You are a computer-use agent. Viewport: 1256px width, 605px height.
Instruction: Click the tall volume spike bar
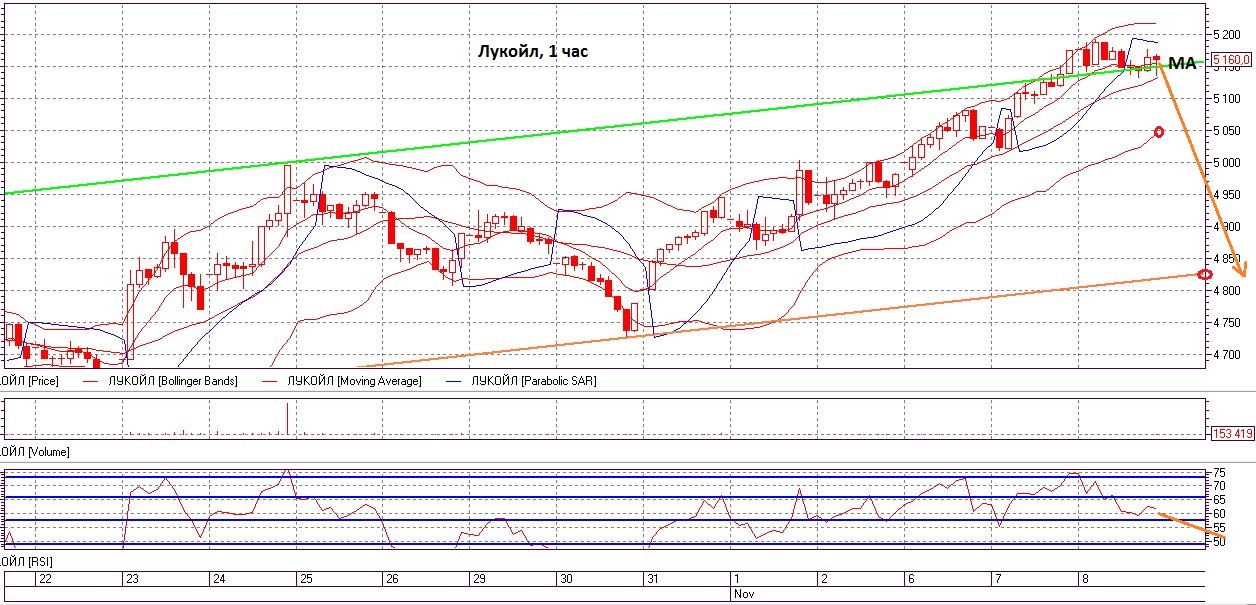point(288,419)
